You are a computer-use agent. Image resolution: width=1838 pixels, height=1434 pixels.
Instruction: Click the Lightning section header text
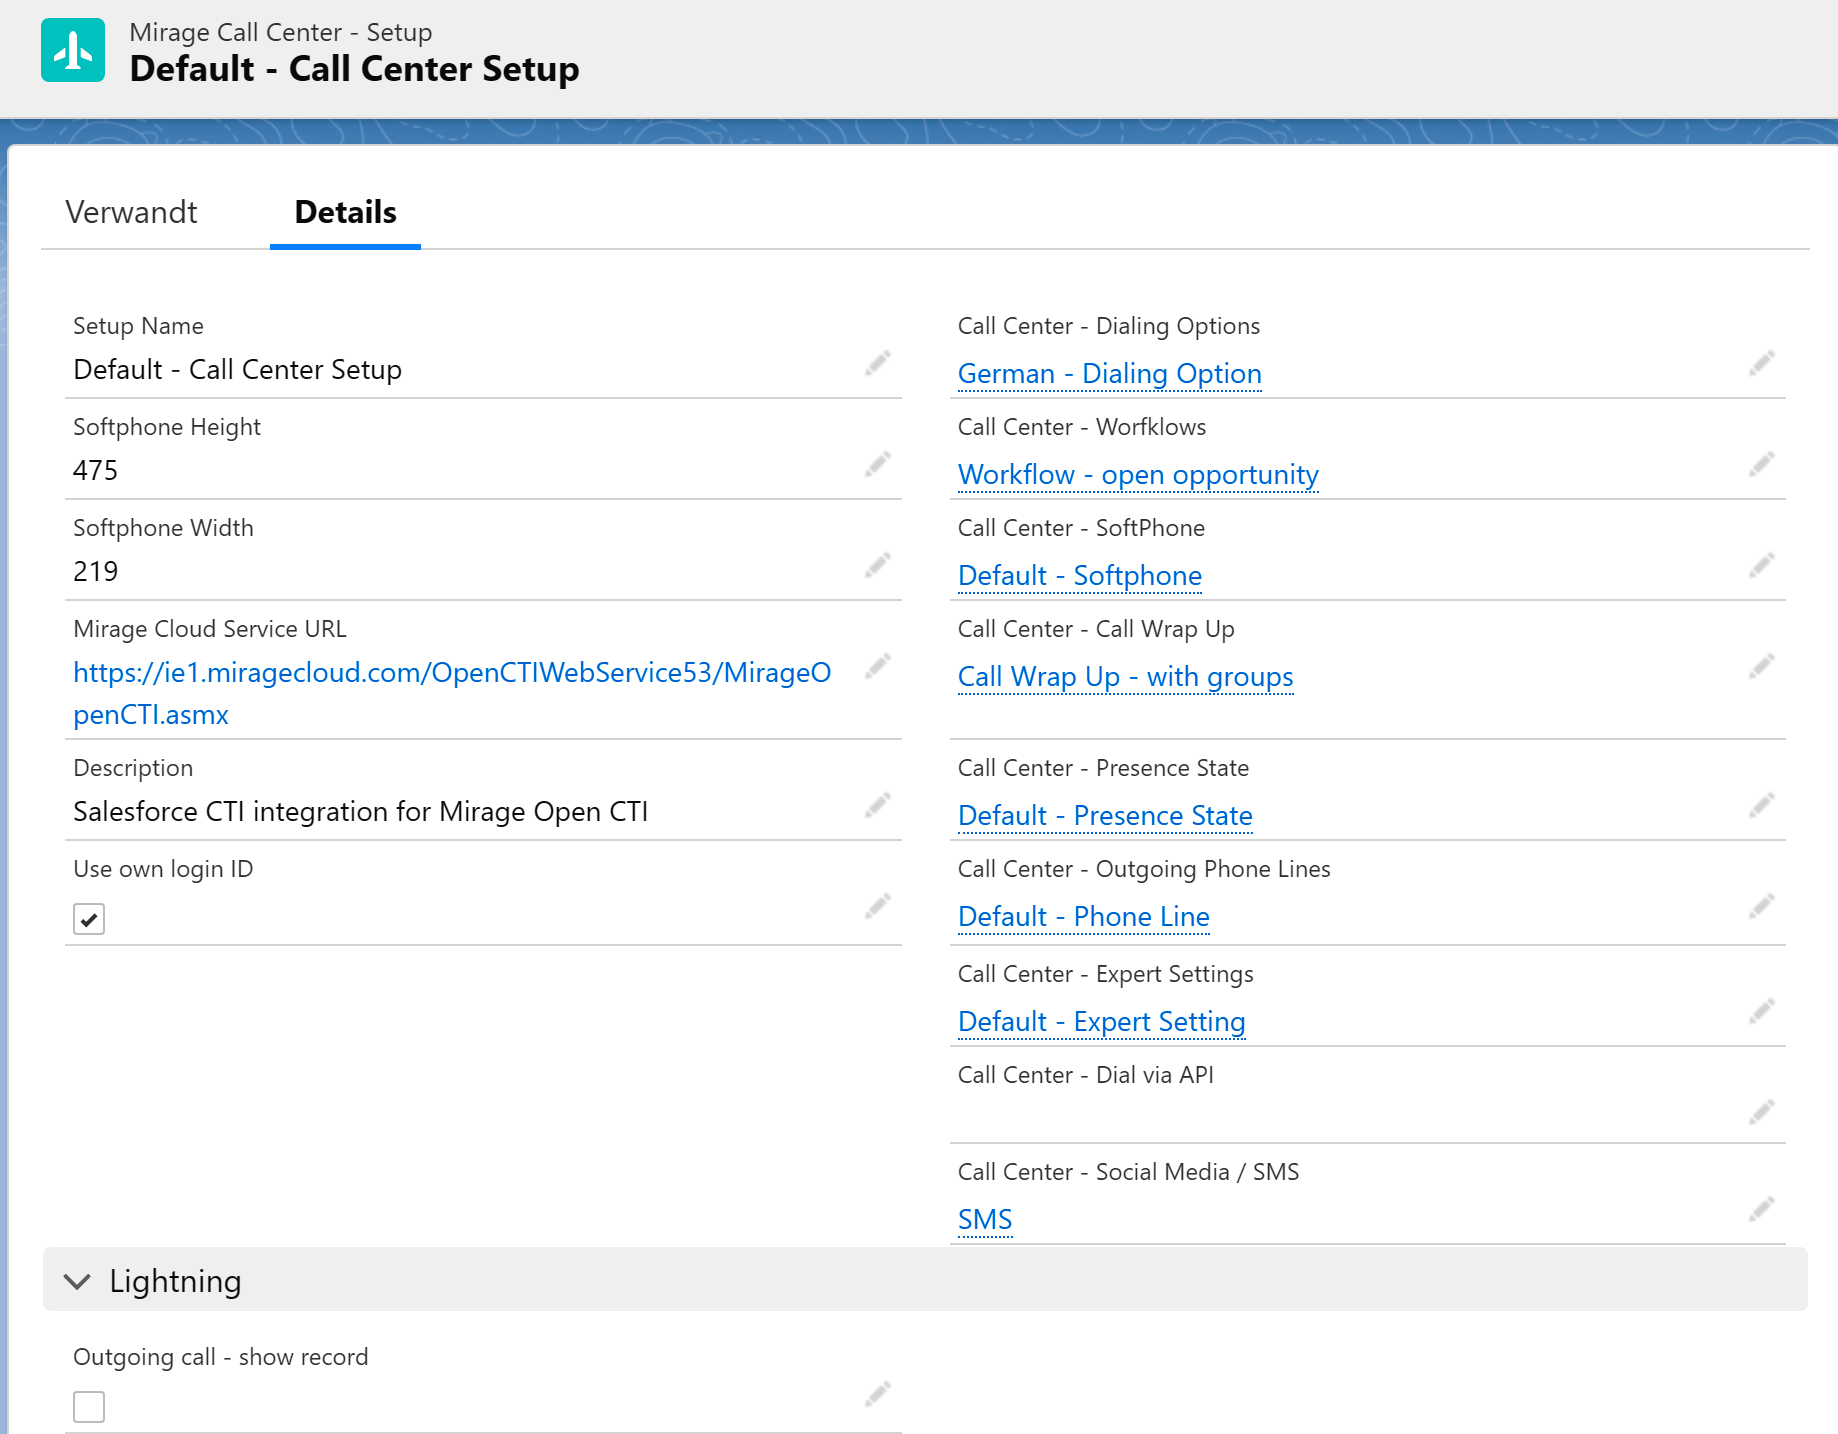click(176, 1281)
